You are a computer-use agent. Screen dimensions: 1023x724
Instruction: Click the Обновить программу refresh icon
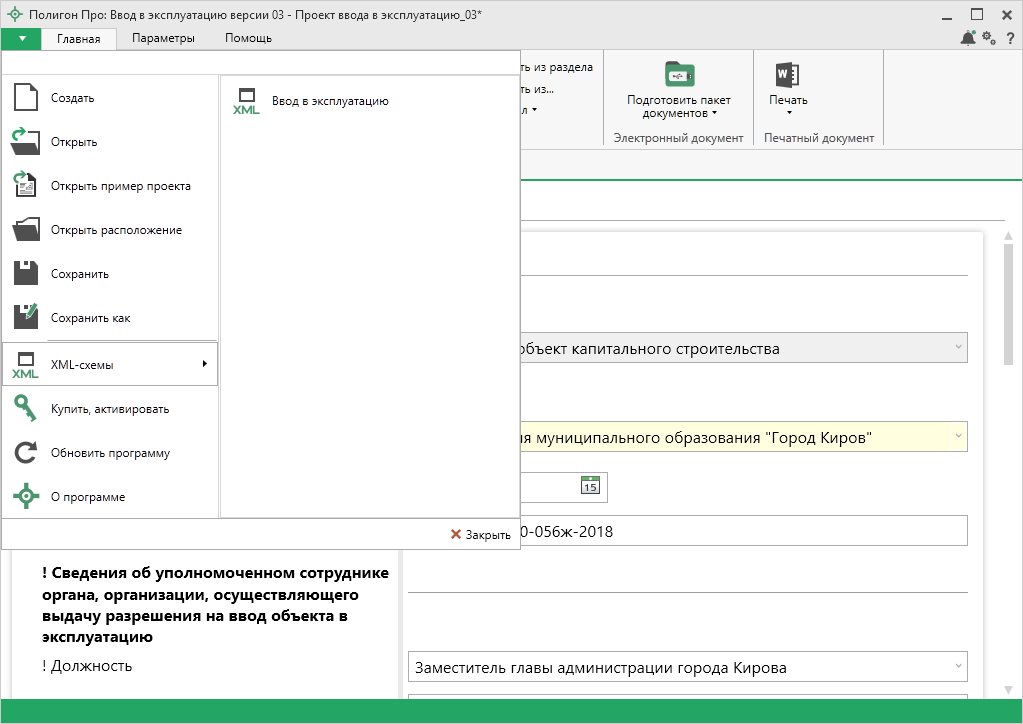point(25,453)
